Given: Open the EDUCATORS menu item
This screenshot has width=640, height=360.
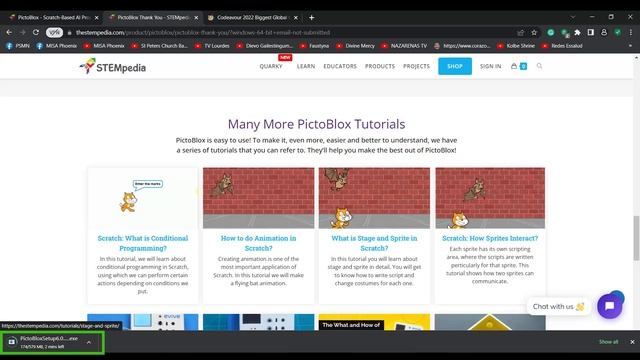Looking at the screenshot, I should tap(340, 66).
